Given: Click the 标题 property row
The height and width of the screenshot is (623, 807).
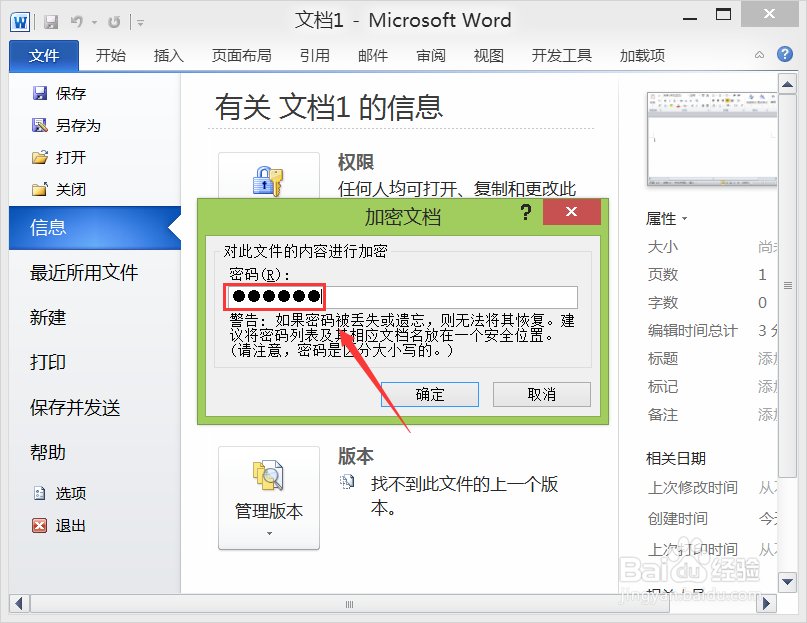Looking at the screenshot, I should click(x=712, y=358).
